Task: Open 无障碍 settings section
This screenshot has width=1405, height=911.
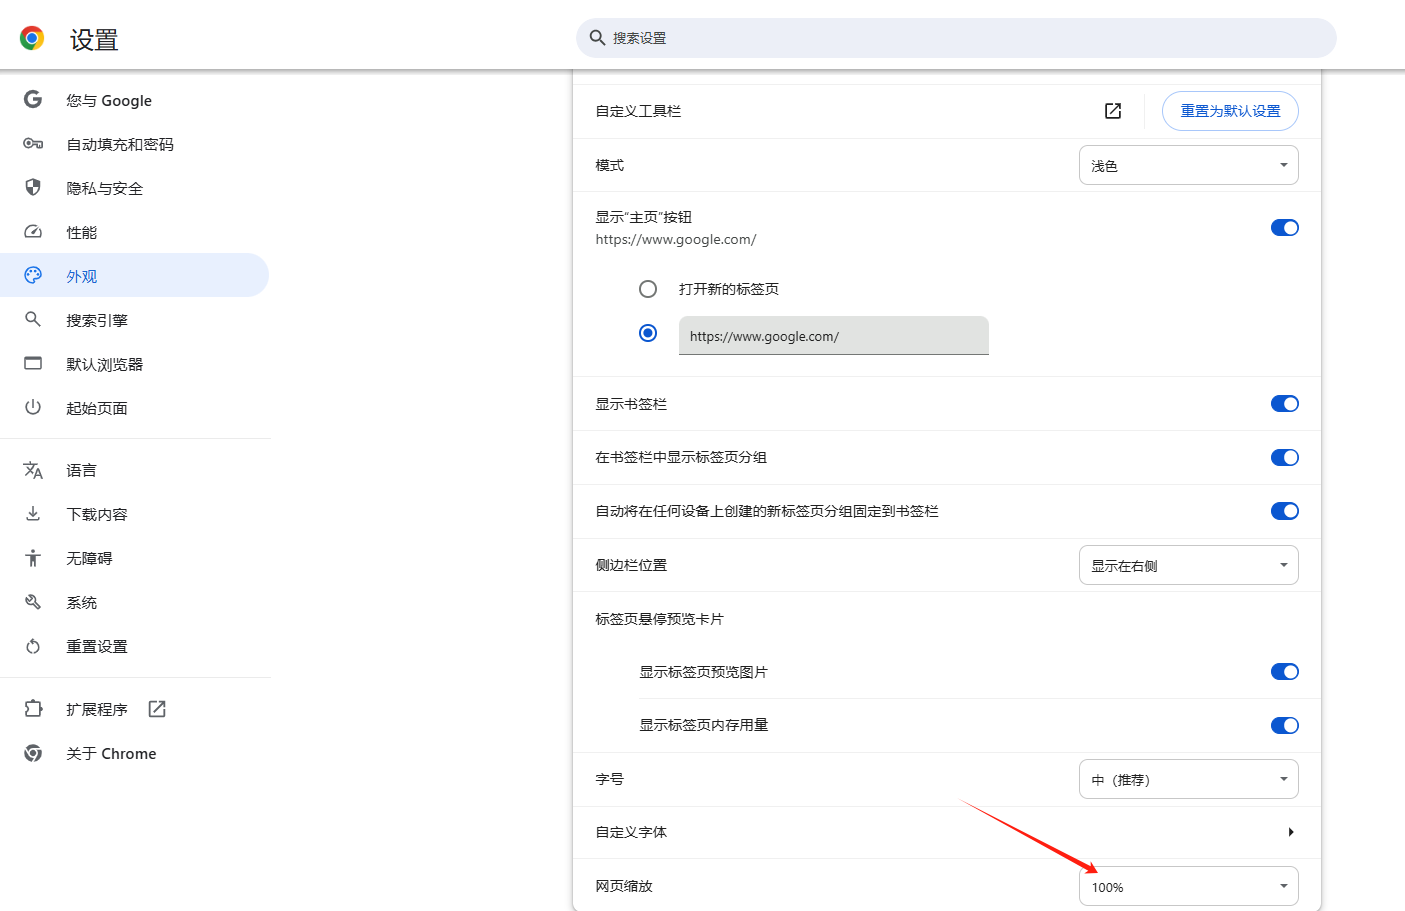Action: click(134, 558)
